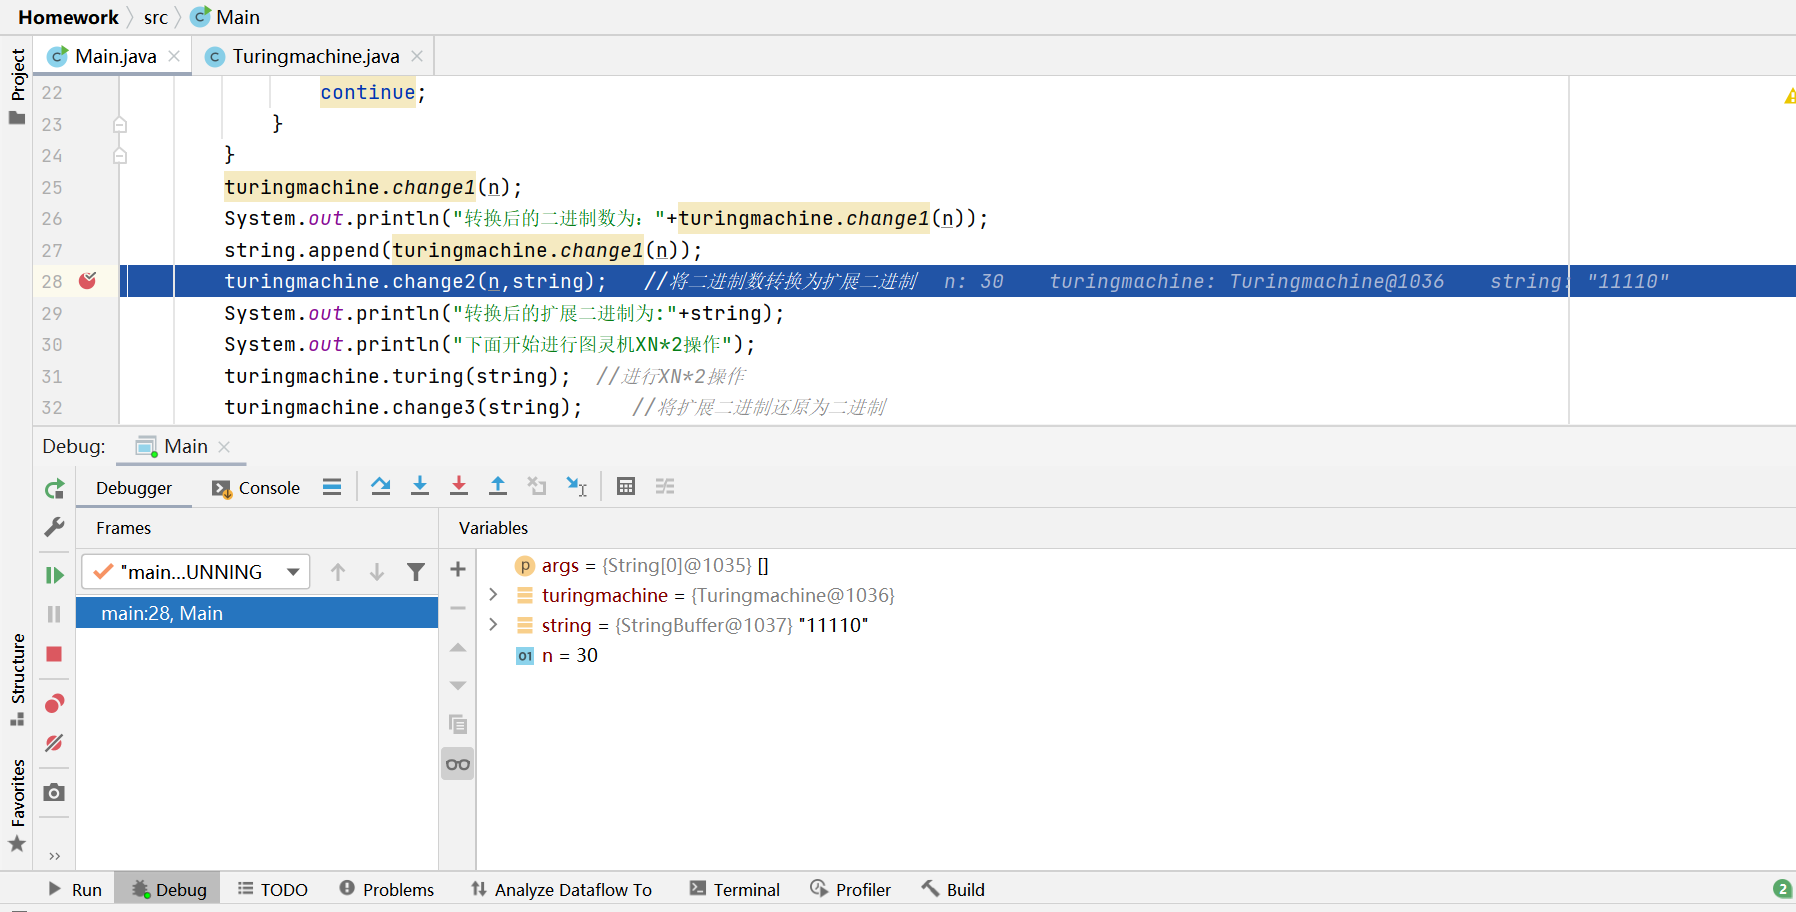Select frame main:28, Main
1796x912 pixels.
point(257,613)
